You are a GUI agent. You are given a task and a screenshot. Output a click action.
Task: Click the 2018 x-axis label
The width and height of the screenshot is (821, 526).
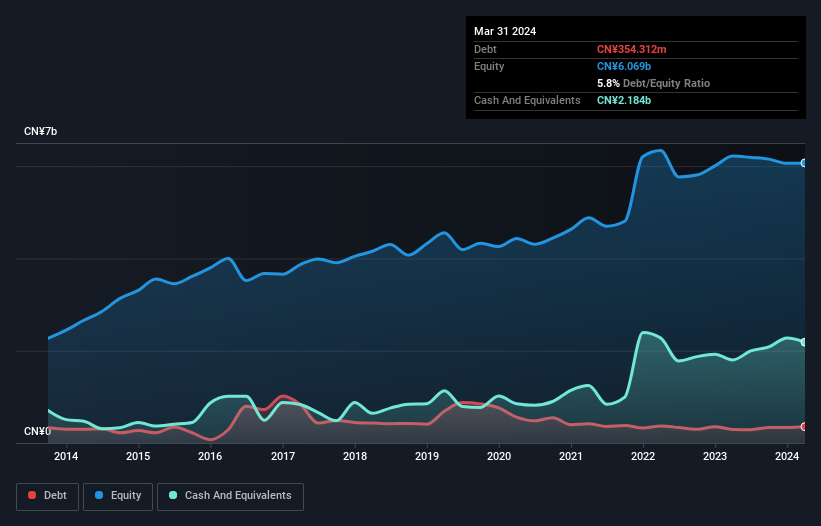(x=355, y=456)
